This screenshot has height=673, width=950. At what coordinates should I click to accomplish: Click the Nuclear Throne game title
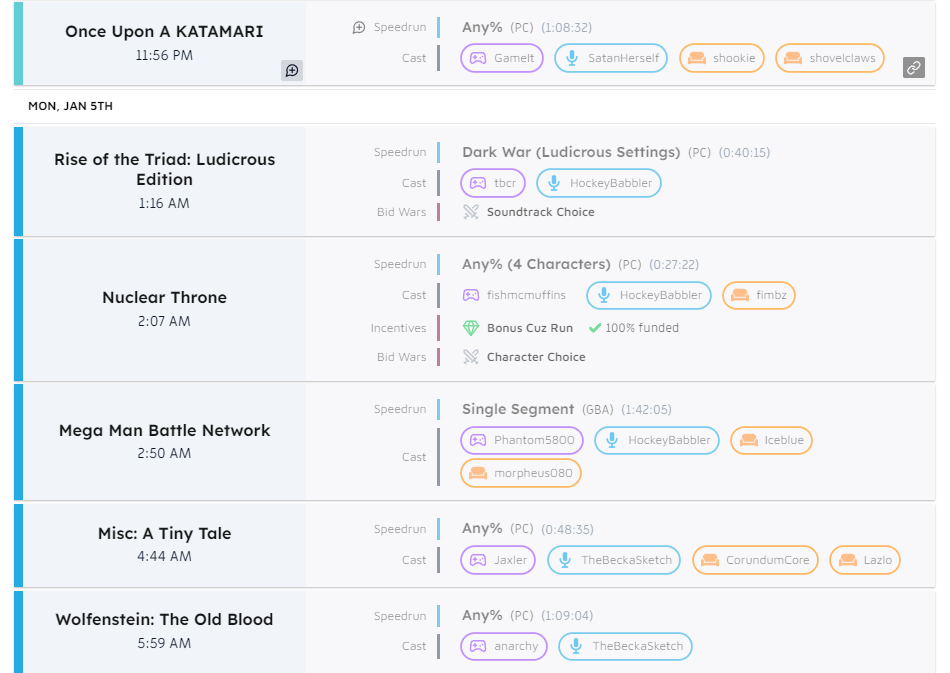(x=164, y=297)
